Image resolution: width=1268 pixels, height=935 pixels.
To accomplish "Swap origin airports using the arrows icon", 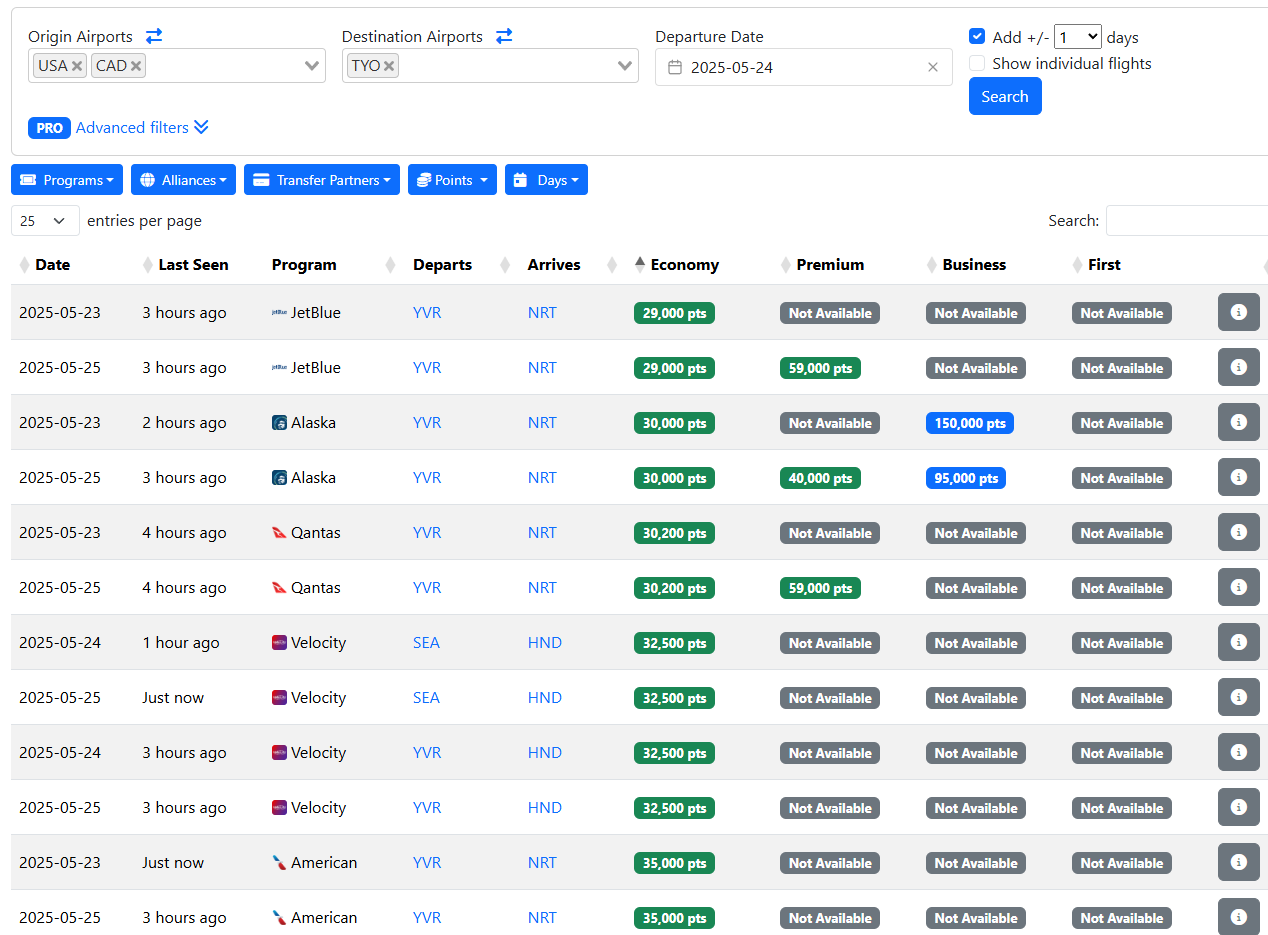I will (x=154, y=36).
